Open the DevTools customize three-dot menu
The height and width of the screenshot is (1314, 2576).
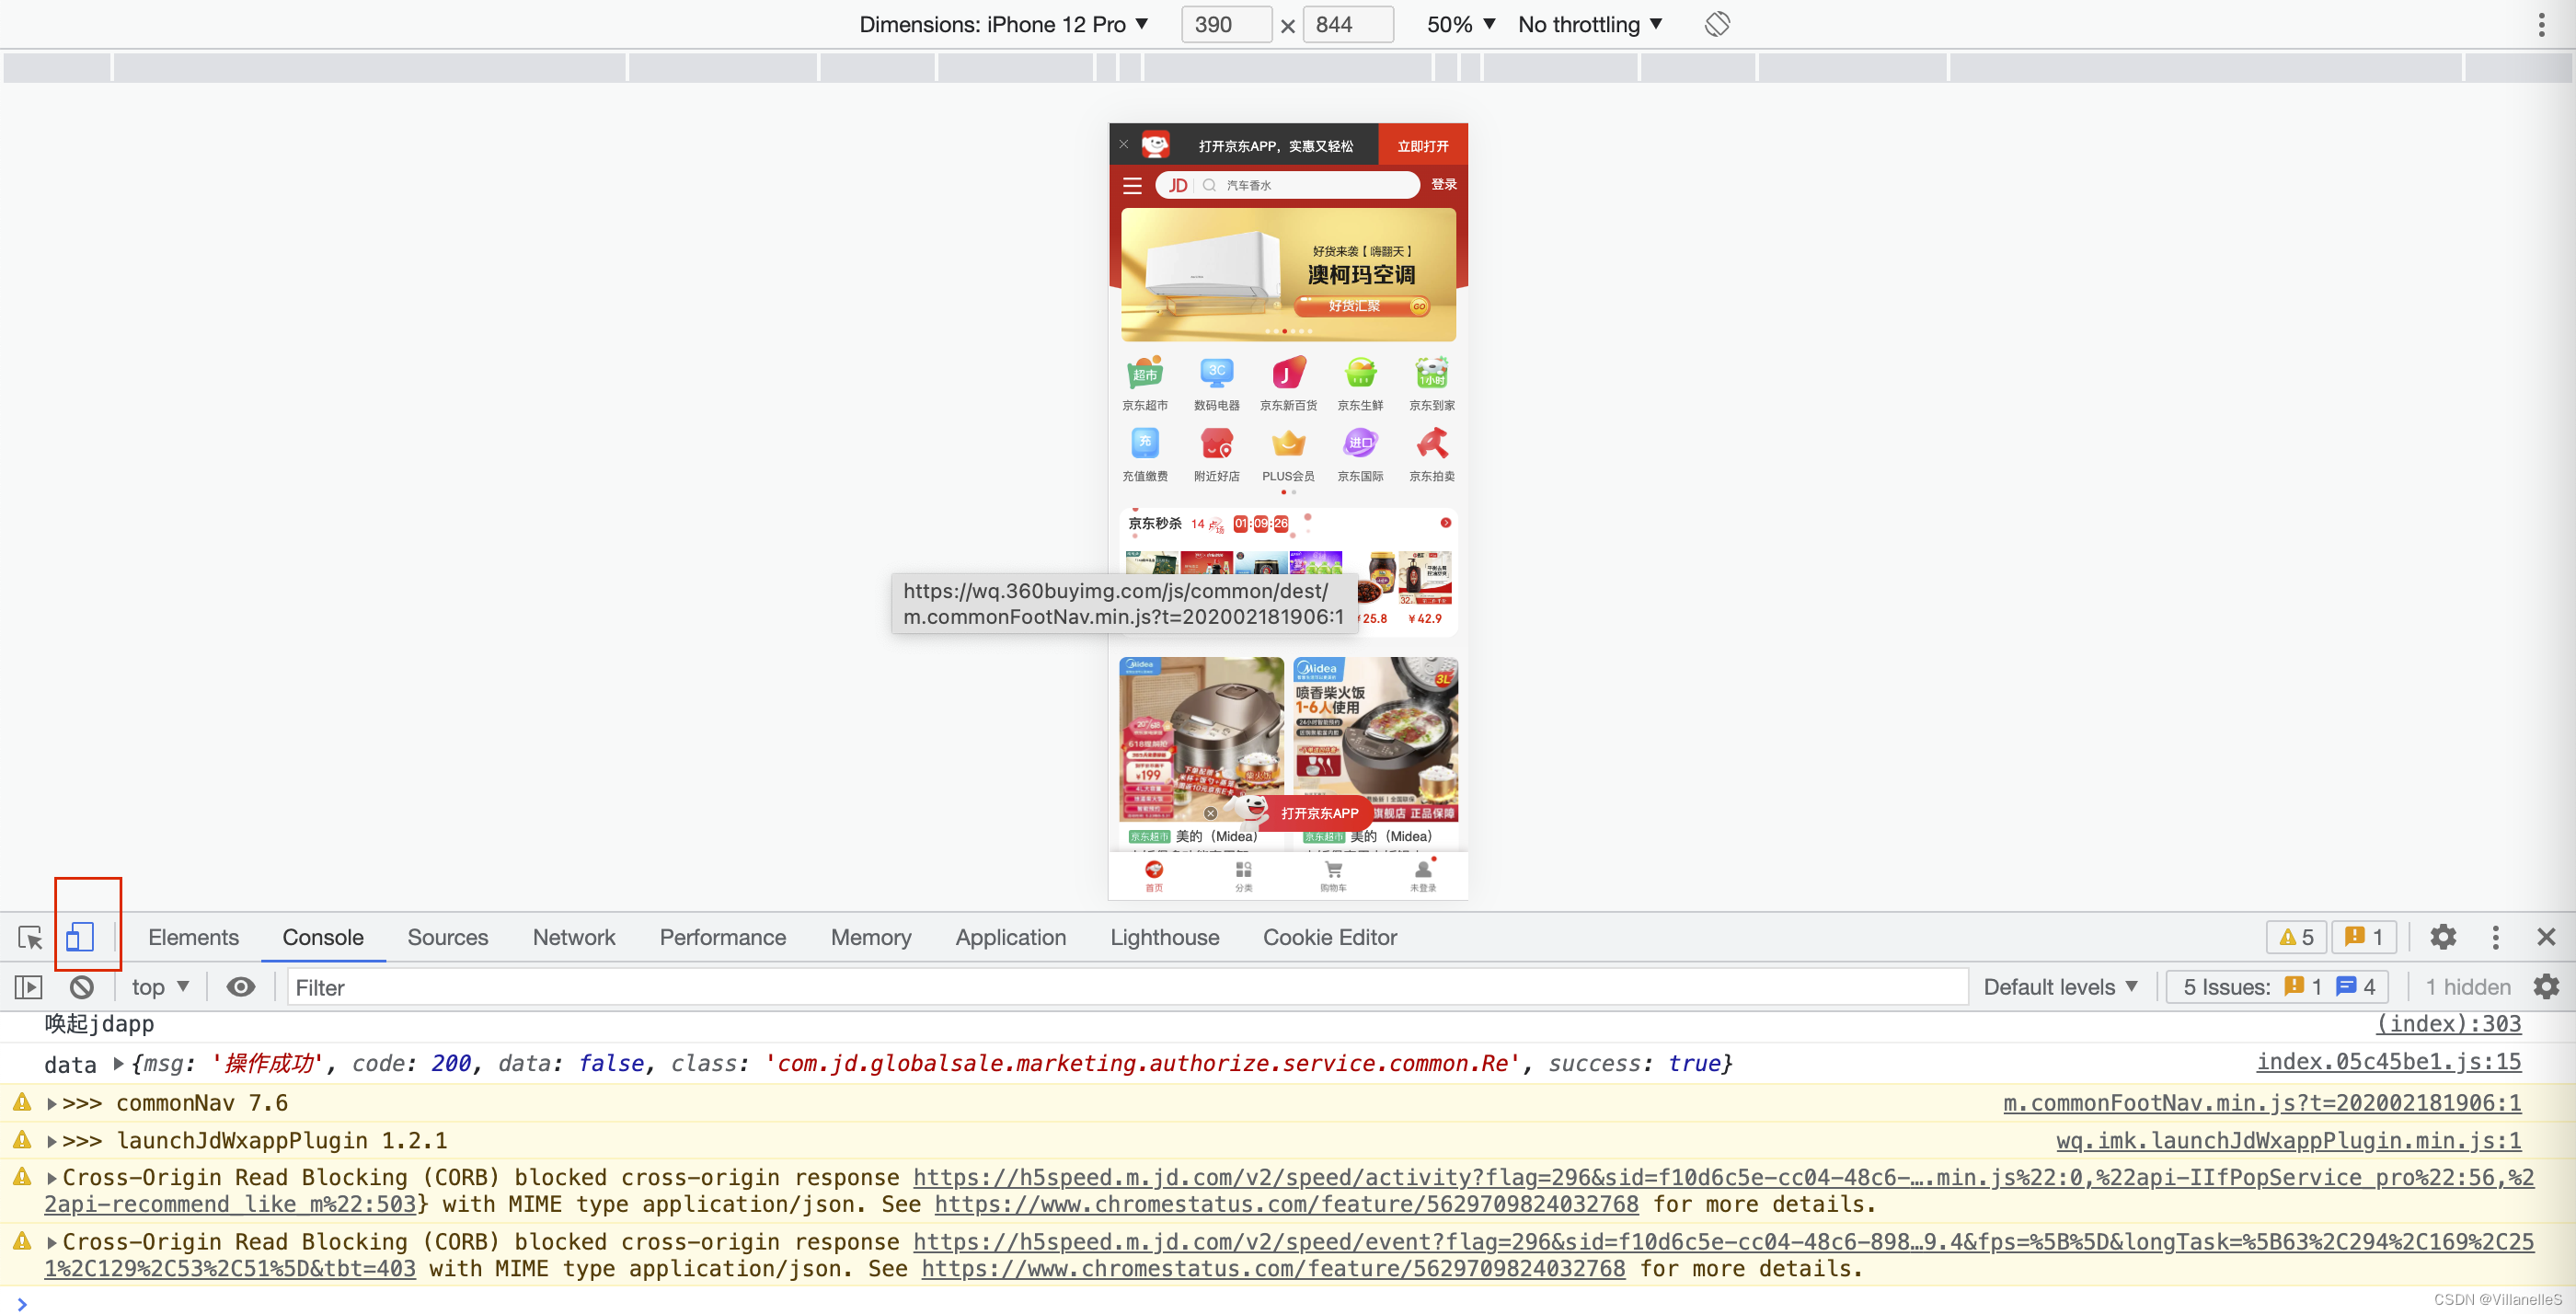2495,937
